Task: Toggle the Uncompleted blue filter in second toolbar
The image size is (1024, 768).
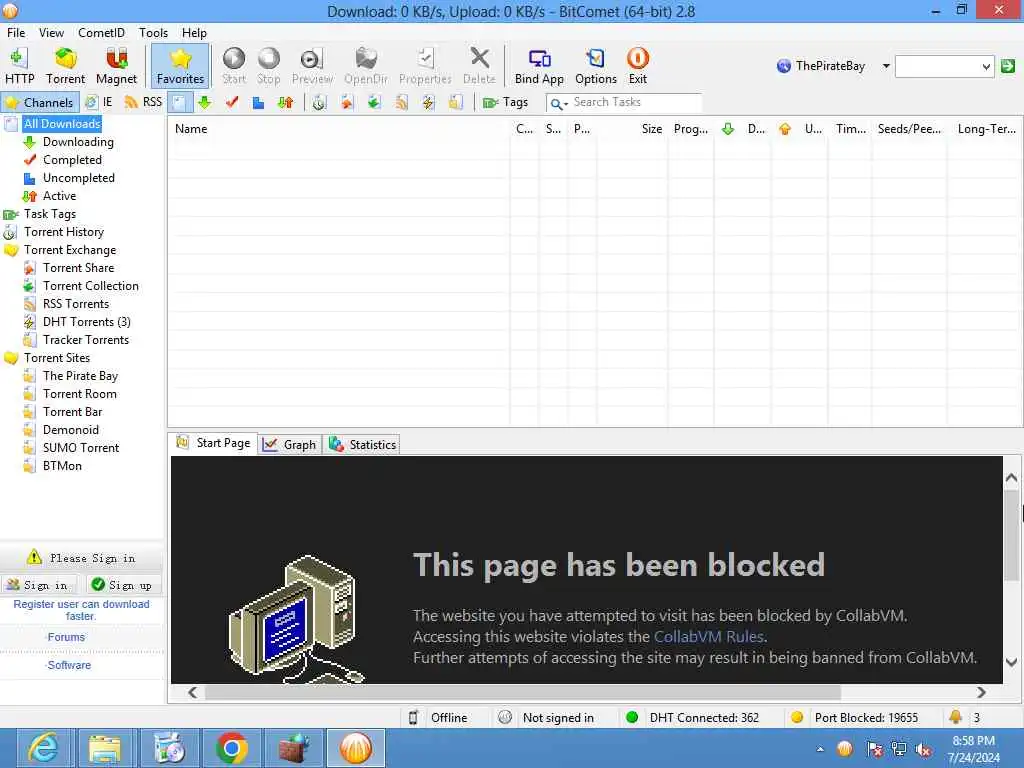Action: pos(259,103)
